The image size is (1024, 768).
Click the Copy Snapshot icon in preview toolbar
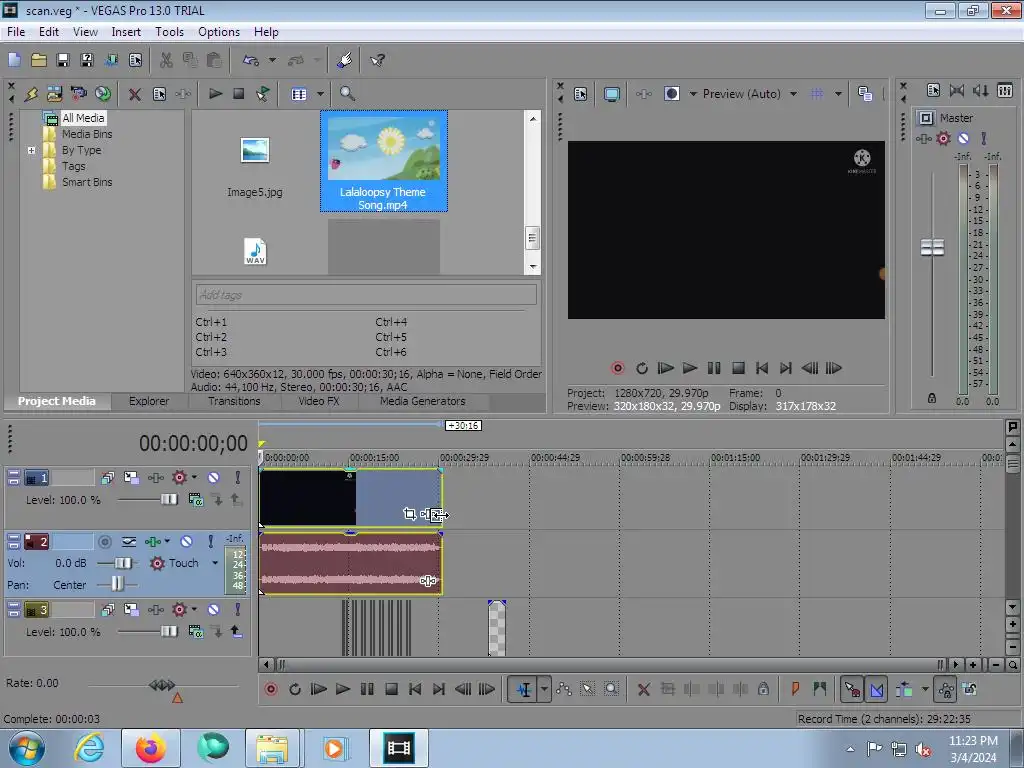(x=865, y=94)
